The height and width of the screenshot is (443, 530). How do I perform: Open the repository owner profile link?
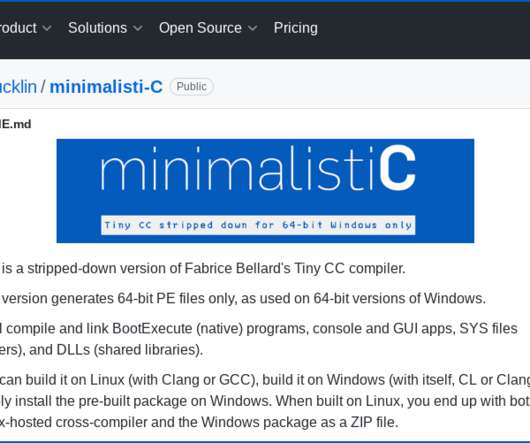[x=18, y=87]
